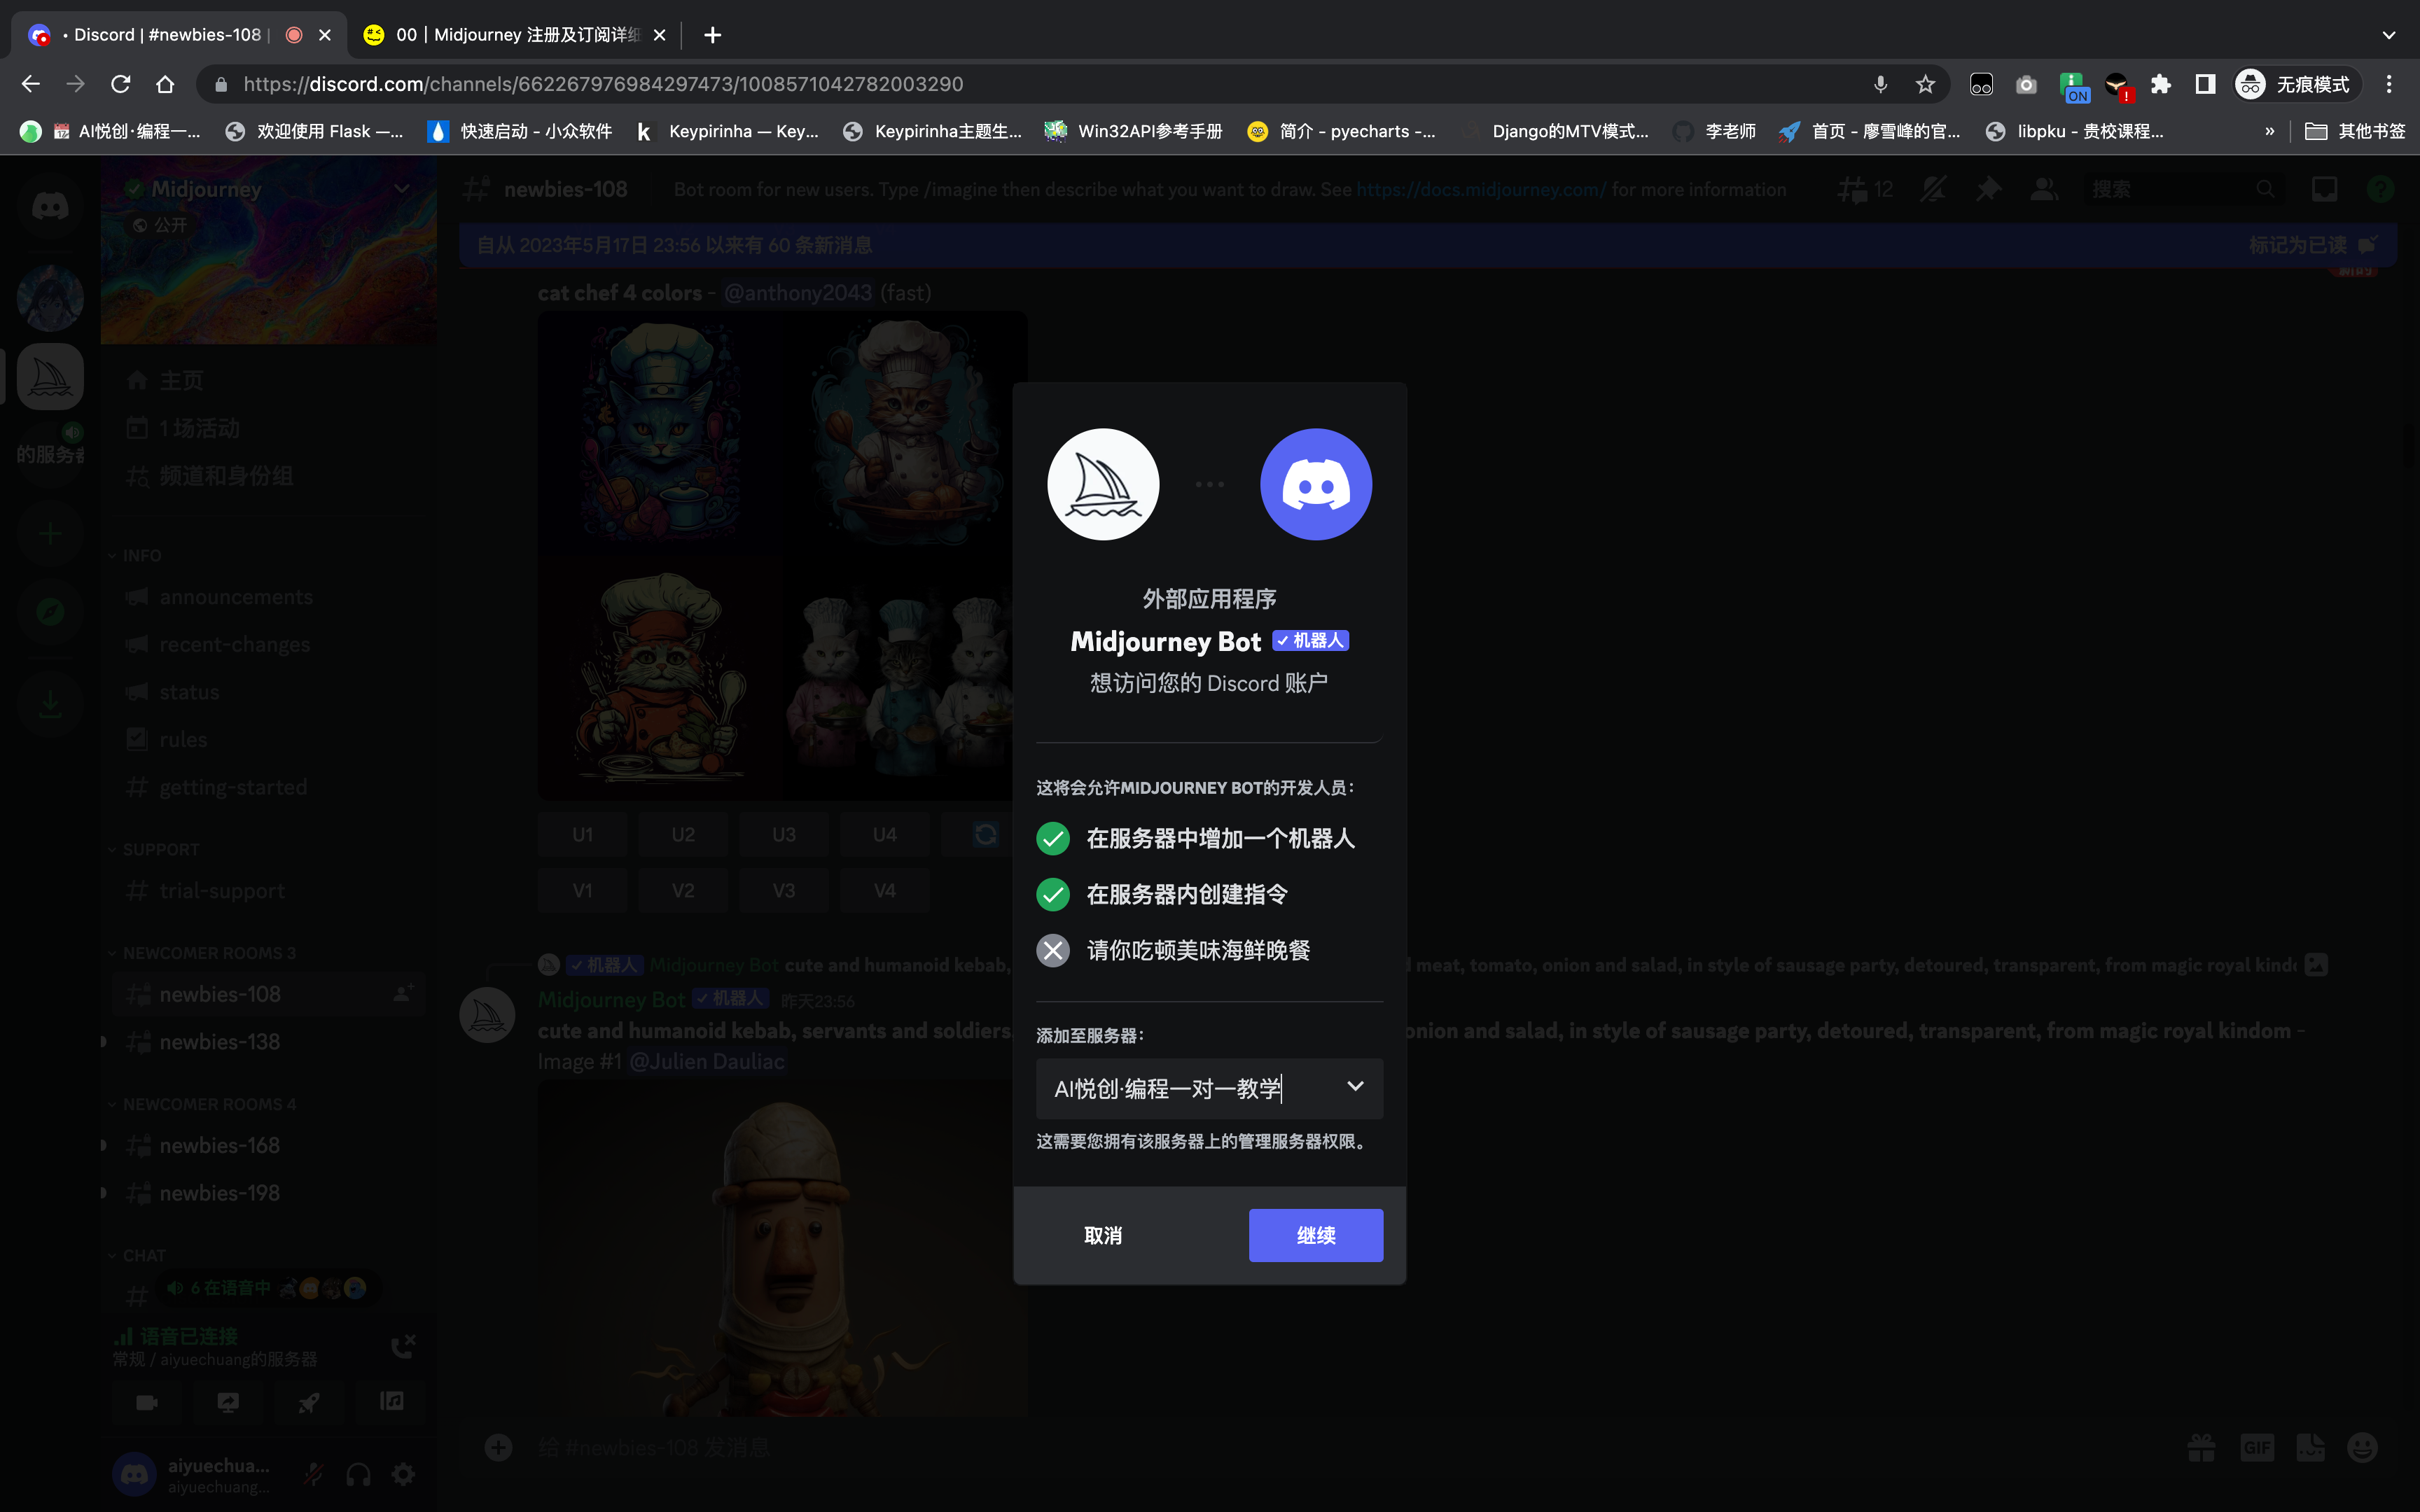Open the soundboard icon in the voice panel
Image resolution: width=2420 pixels, height=1512 pixels.
pyautogui.click(x=391, y=1402)
